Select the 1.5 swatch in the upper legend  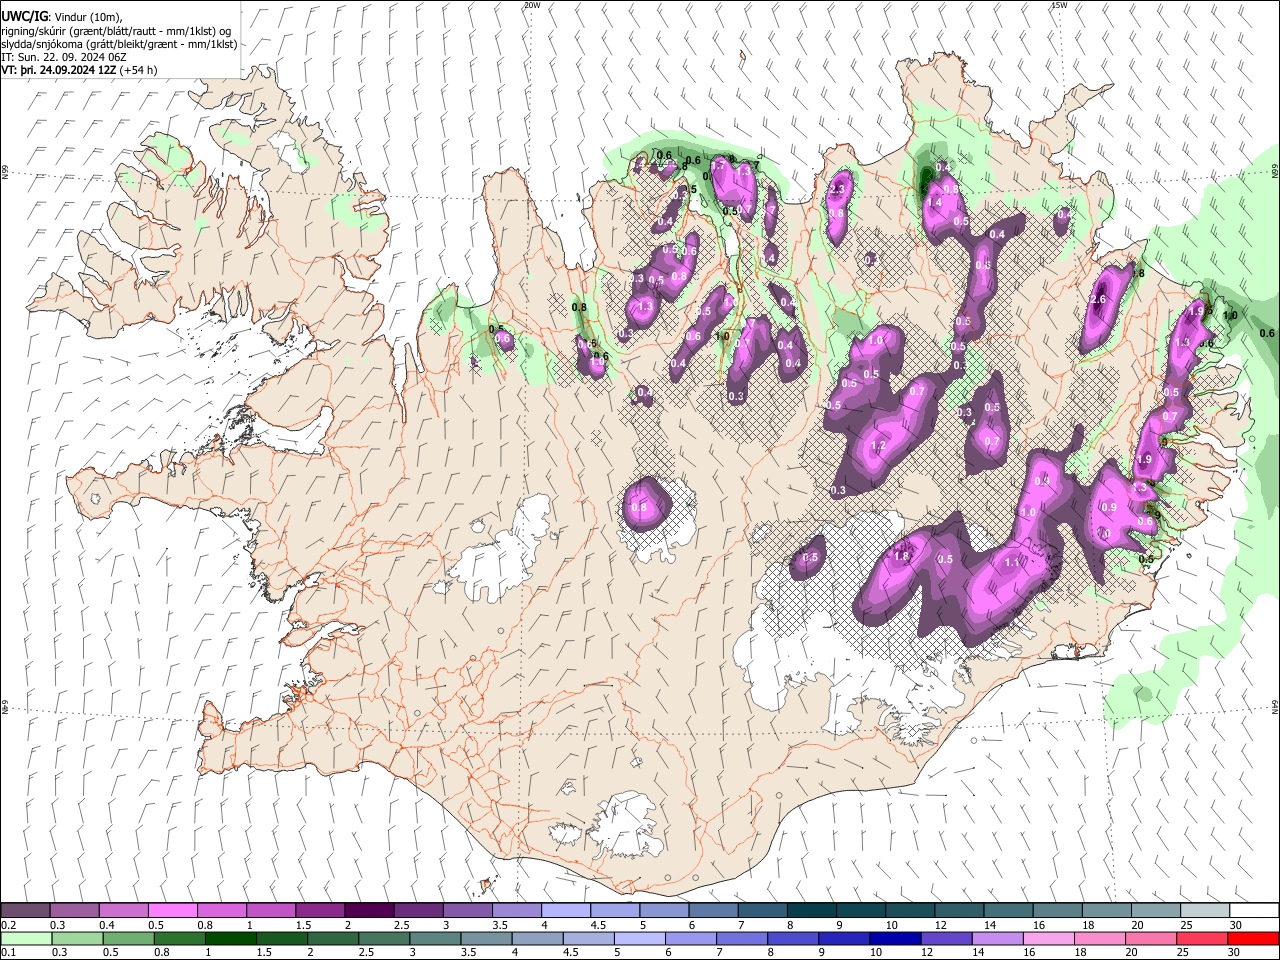(x=320, y=910)
